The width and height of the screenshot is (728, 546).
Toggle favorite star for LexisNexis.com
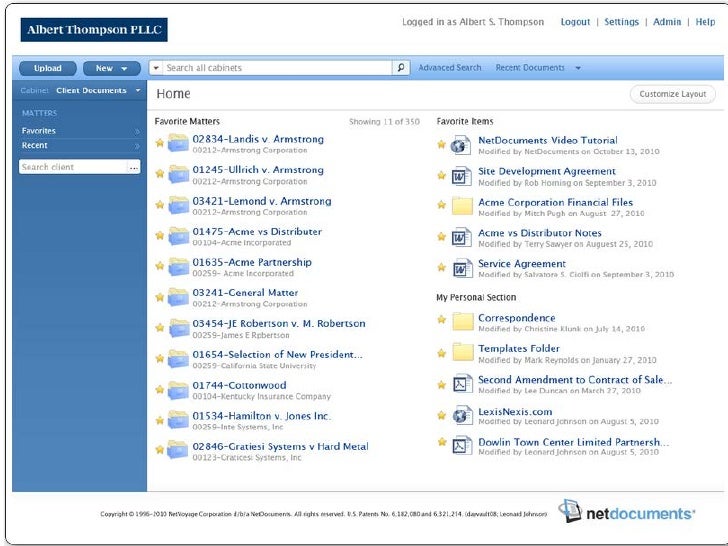tap(442, 415)
